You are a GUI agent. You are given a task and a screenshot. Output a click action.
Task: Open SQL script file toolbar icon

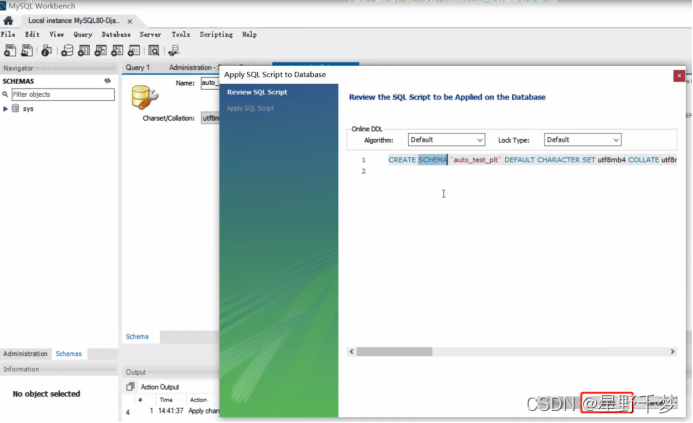(27, 50)
